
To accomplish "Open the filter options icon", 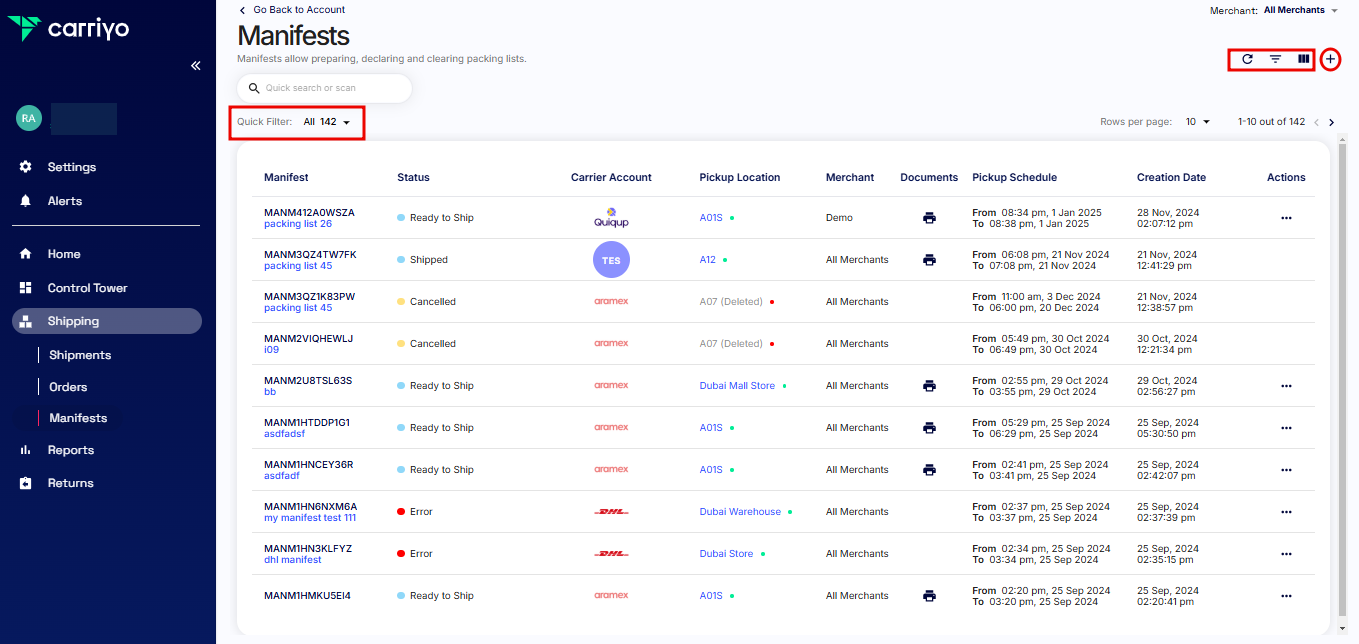I will 1275,59.
